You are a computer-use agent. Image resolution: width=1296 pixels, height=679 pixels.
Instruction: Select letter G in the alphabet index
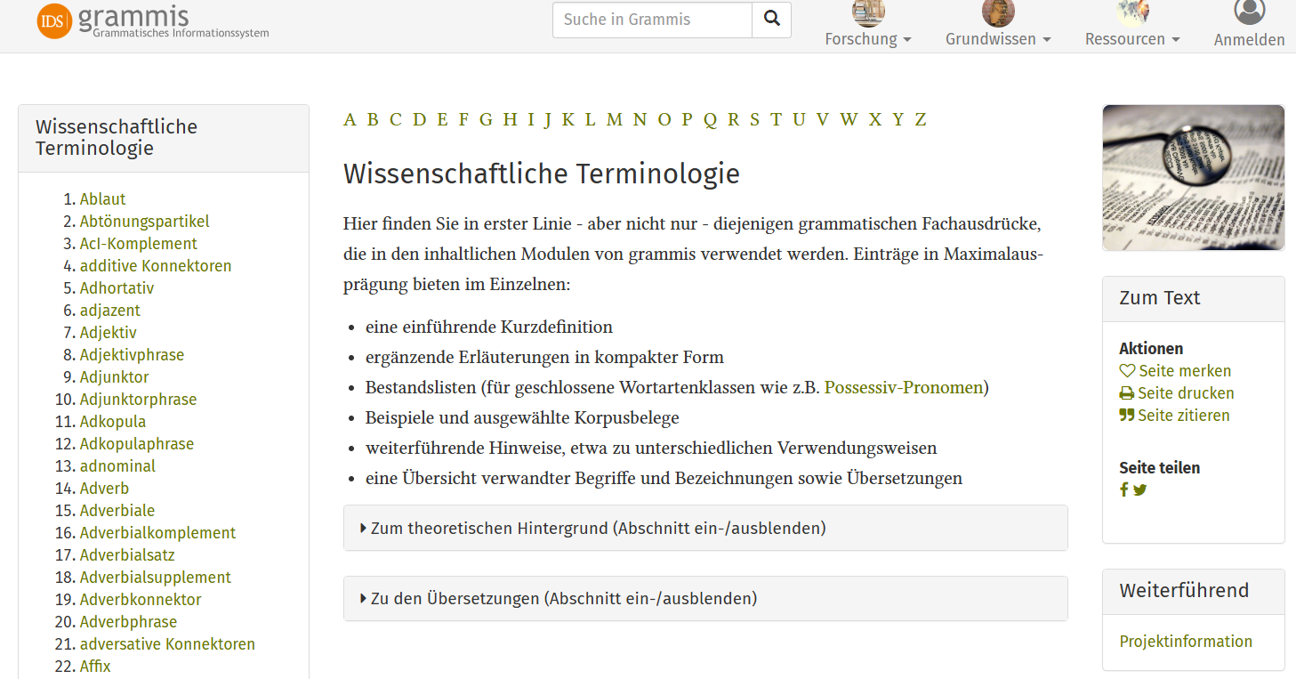tap(486, 119)
